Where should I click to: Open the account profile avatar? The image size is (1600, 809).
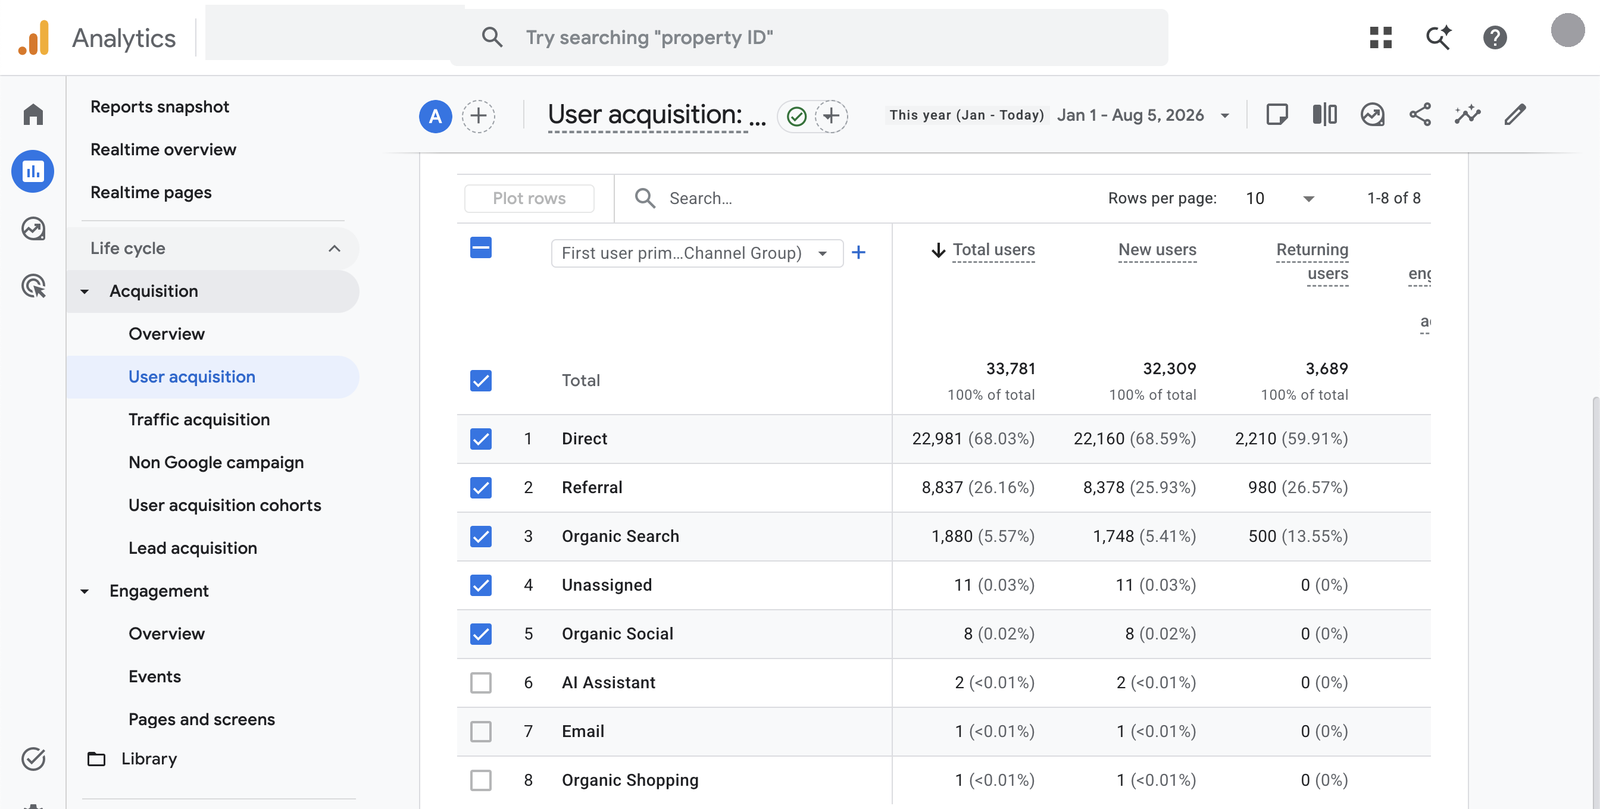pos(1567,30)
